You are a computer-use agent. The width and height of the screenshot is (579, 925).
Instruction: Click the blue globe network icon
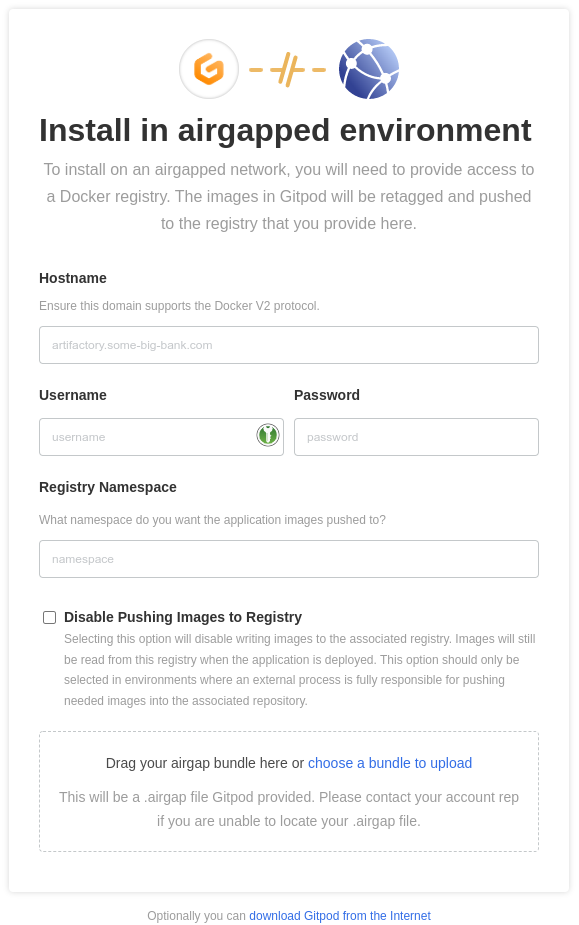coord(368,69)
